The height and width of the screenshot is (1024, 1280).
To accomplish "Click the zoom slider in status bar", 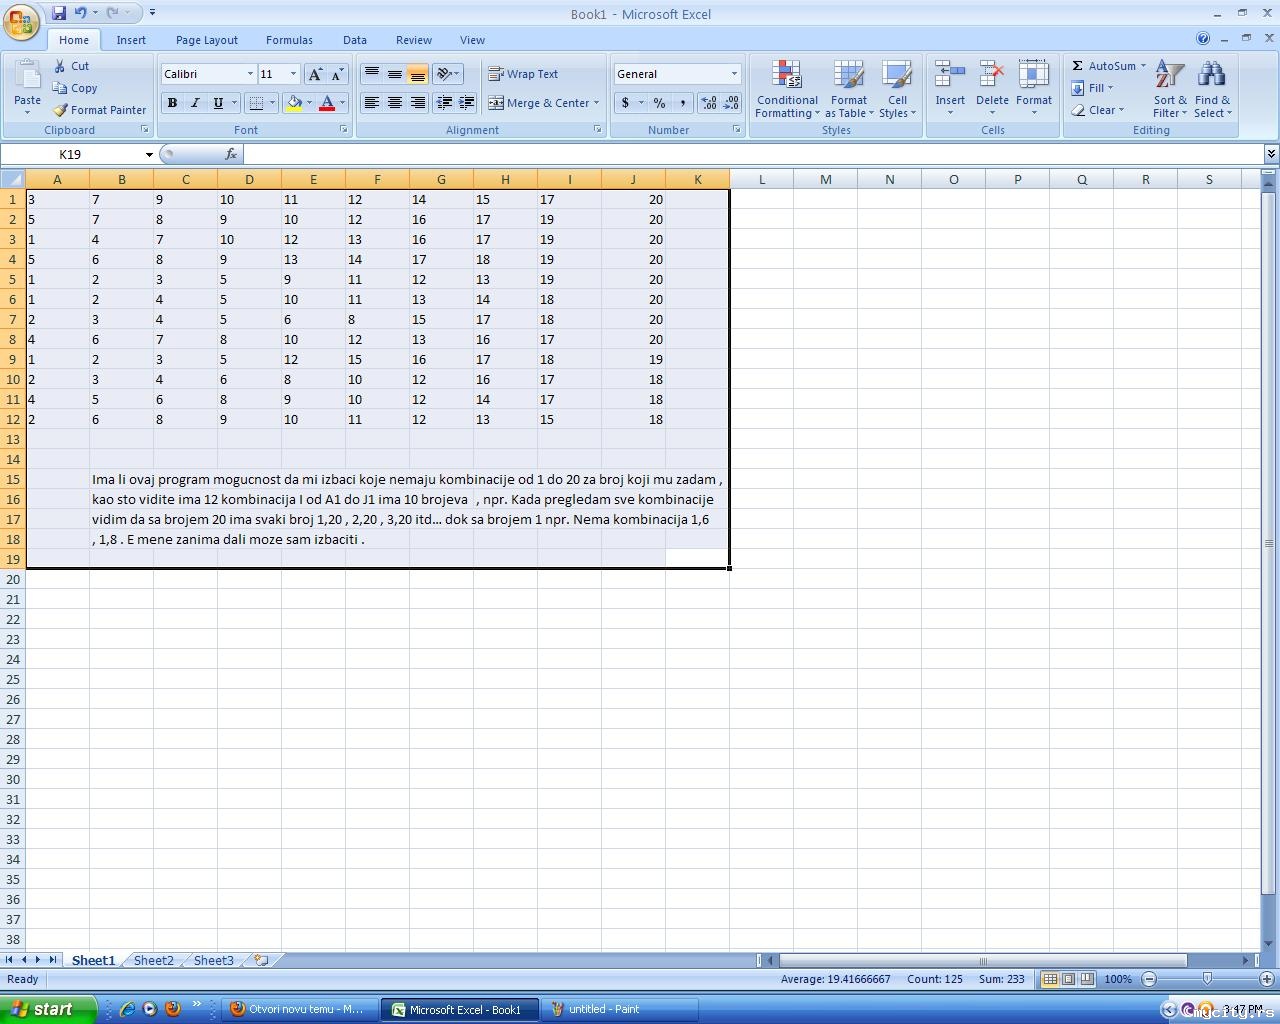I will coord(1207,979).
